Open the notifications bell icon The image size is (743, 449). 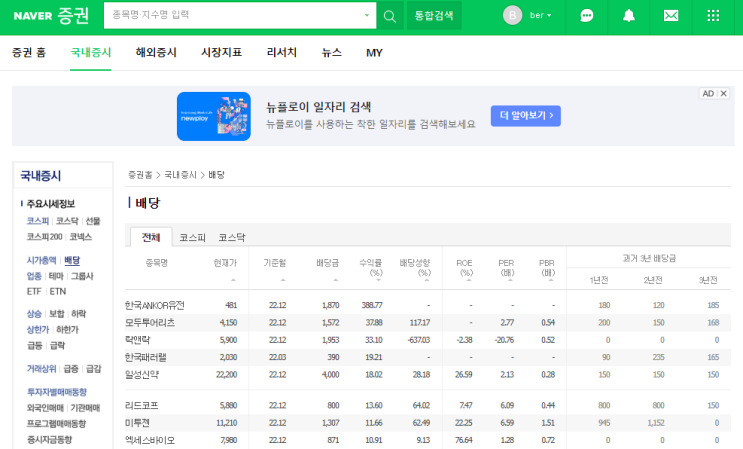(x=629, y=16)
